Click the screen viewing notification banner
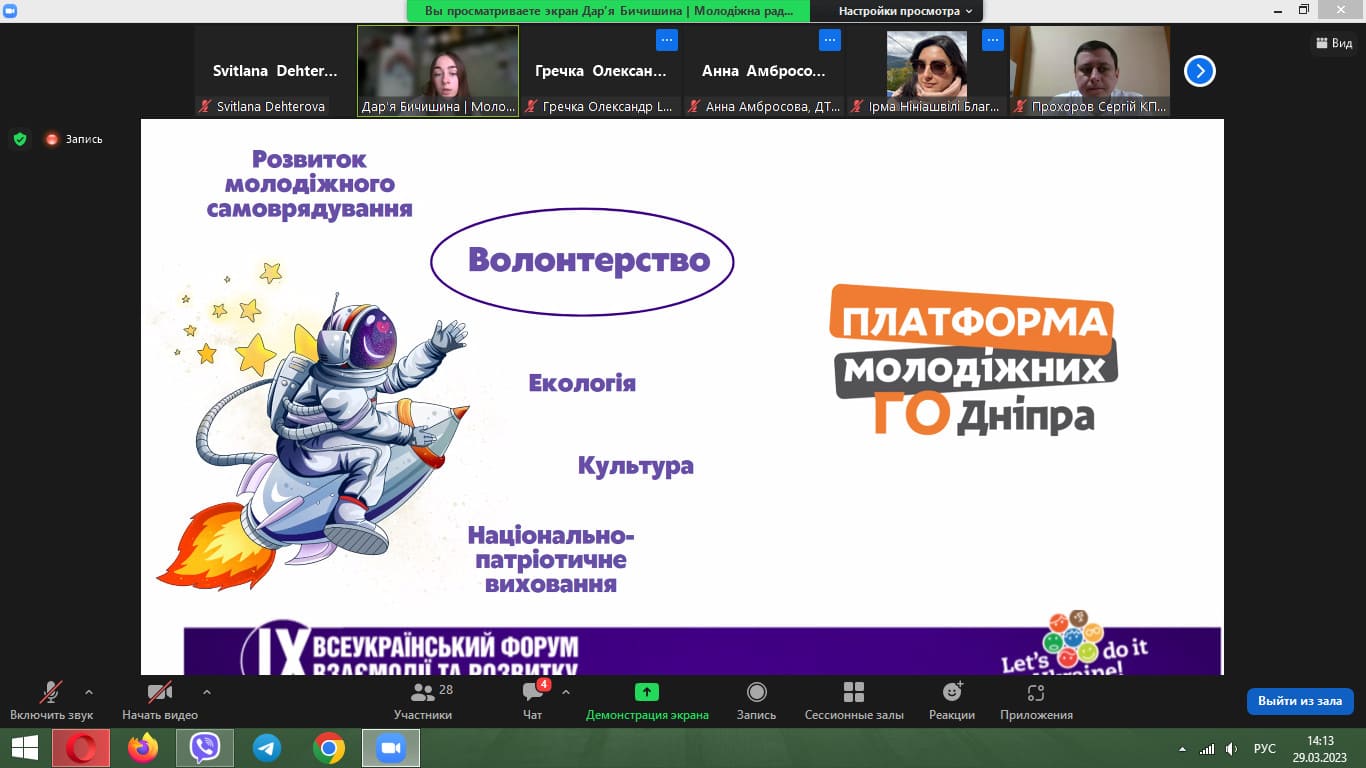Screen dimensions: 1366x768 [609, 11]
